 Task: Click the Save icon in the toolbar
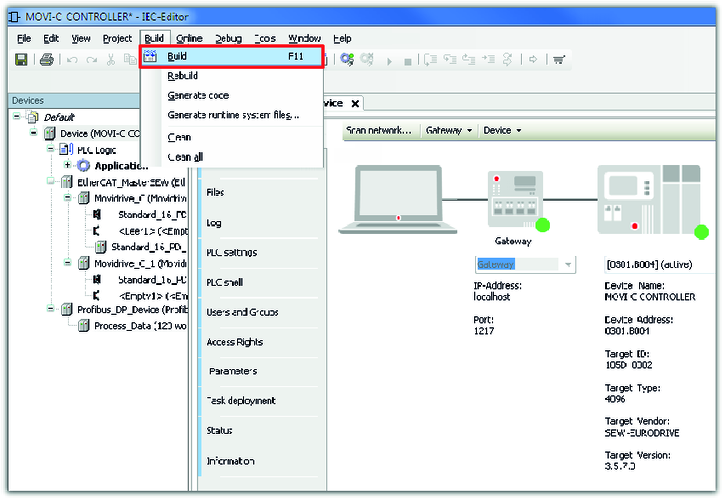pos(21,60)
